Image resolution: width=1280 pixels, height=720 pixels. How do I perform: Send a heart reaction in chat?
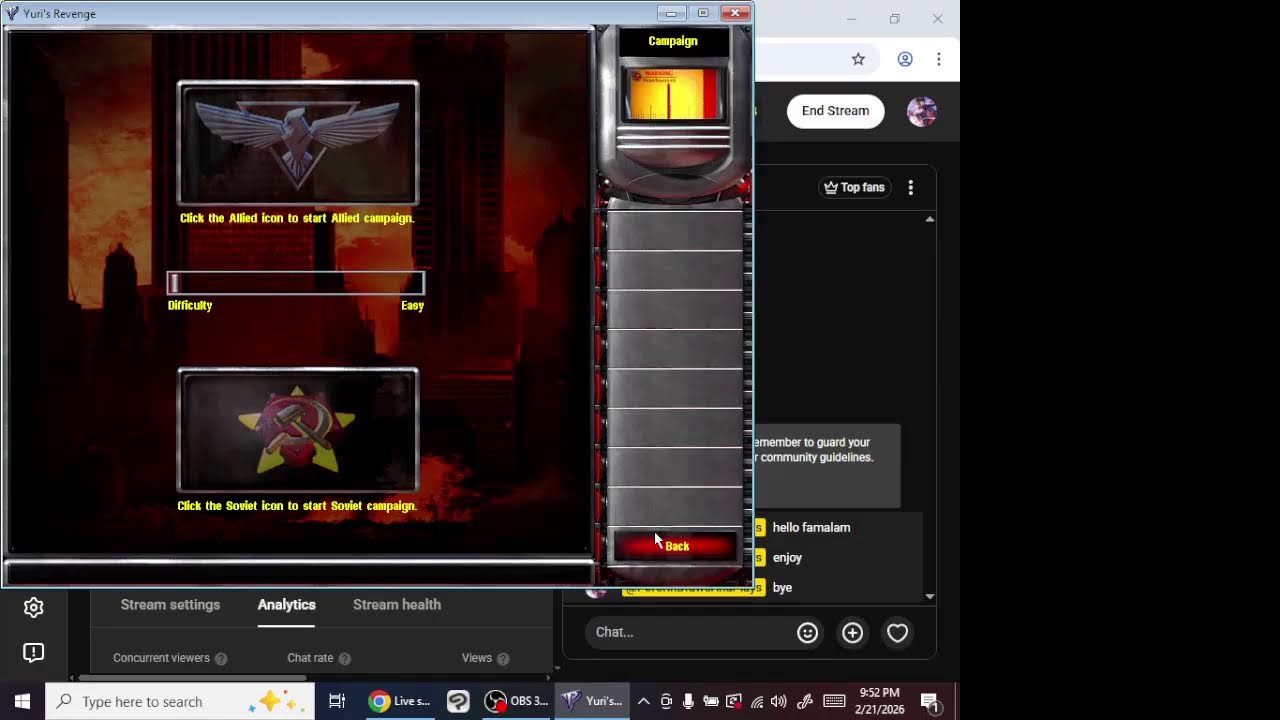(x=897, y=632)
